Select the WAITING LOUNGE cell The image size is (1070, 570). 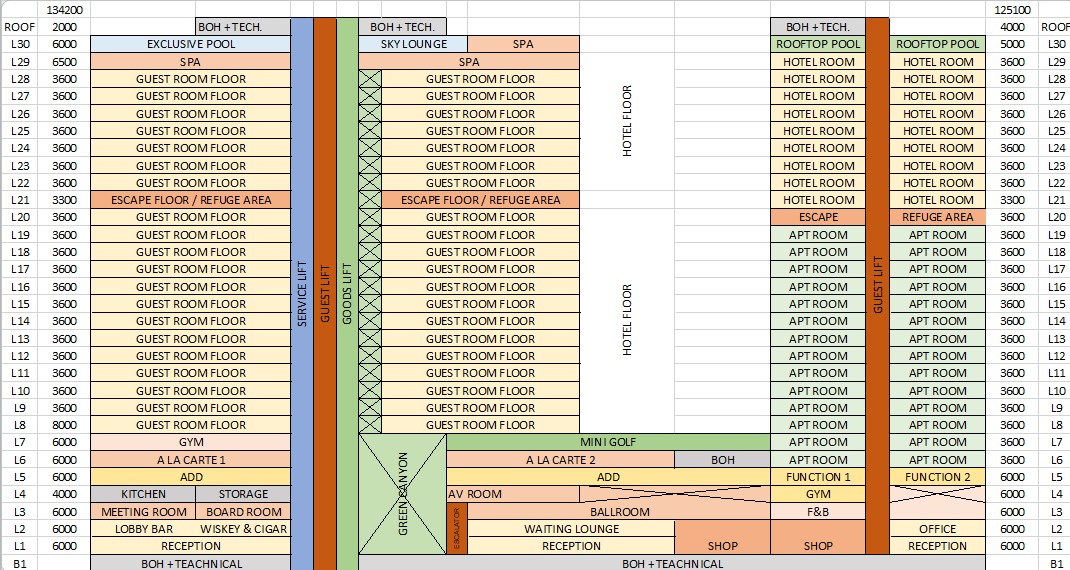click(x=571, y=529)
